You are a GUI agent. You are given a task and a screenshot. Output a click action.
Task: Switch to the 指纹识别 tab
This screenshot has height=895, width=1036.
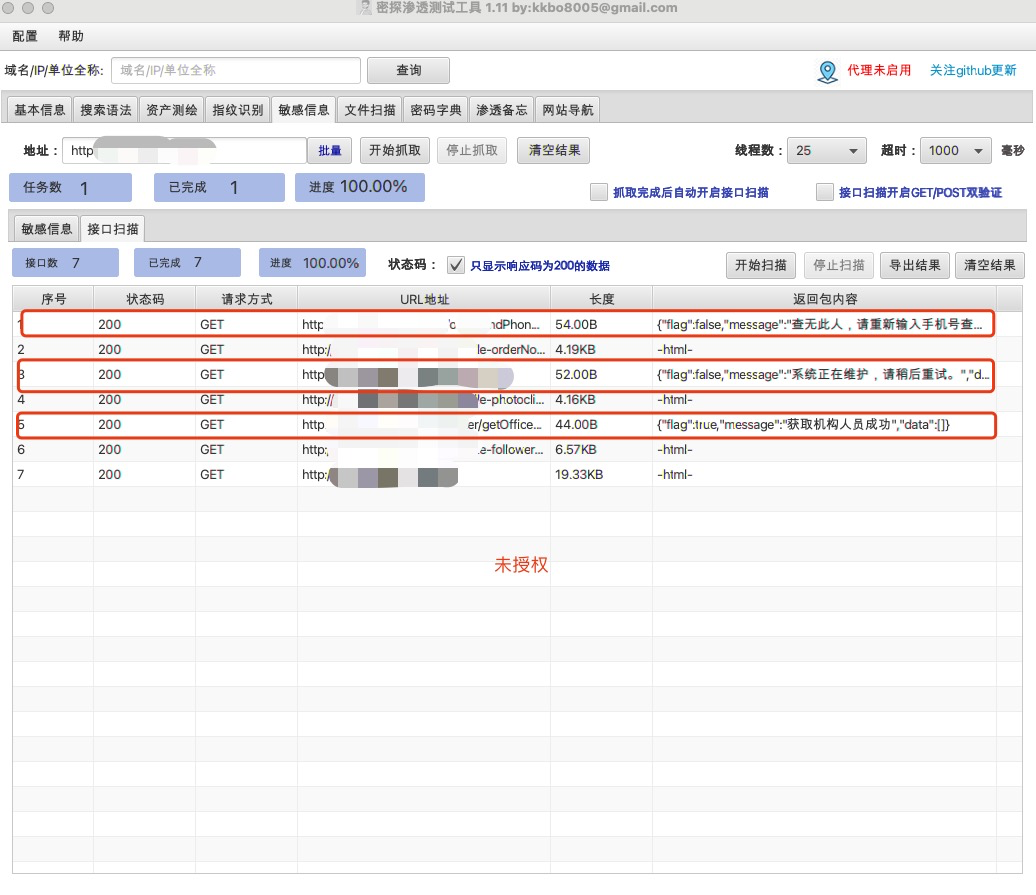(238, 110)
